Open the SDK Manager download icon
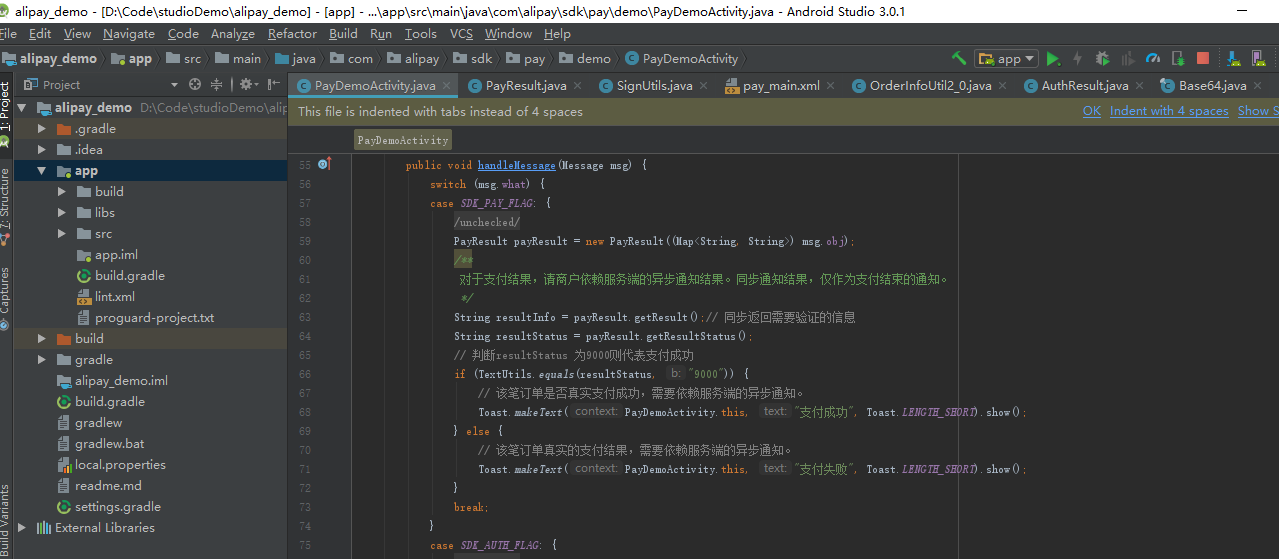The image size is (1279, 559). [1234, 58]
